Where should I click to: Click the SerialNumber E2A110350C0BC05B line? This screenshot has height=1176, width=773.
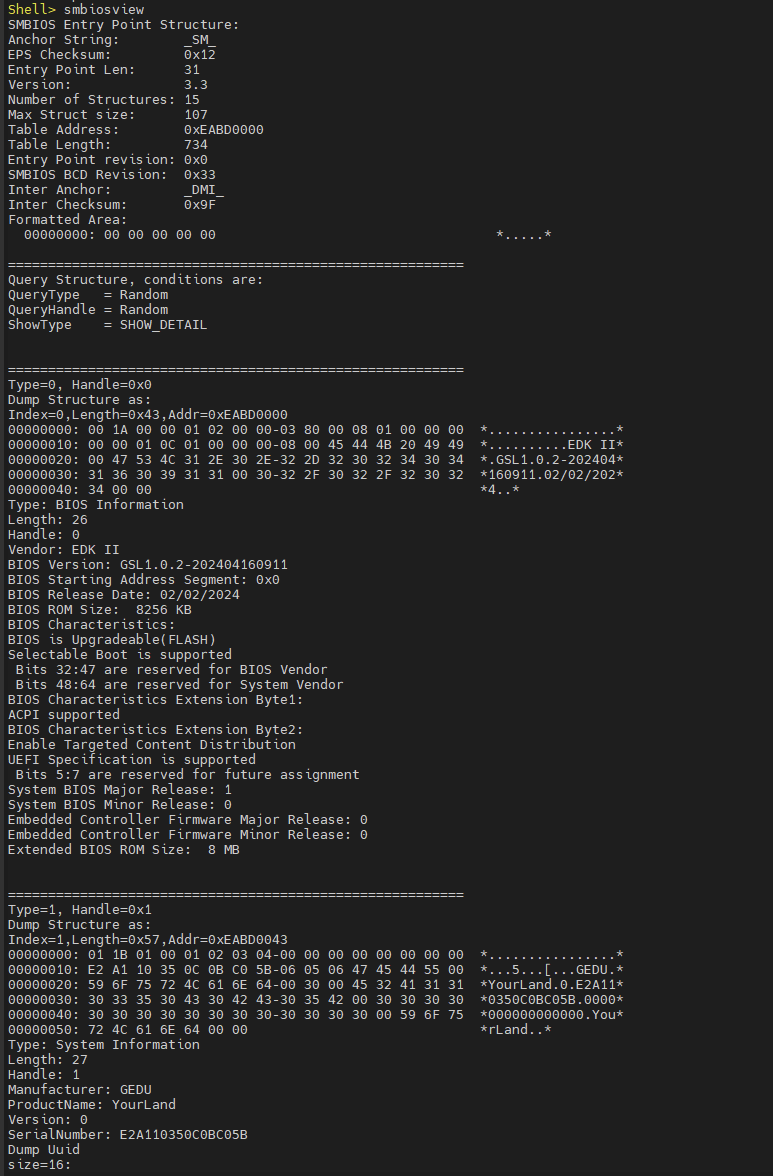[127, 1135]
